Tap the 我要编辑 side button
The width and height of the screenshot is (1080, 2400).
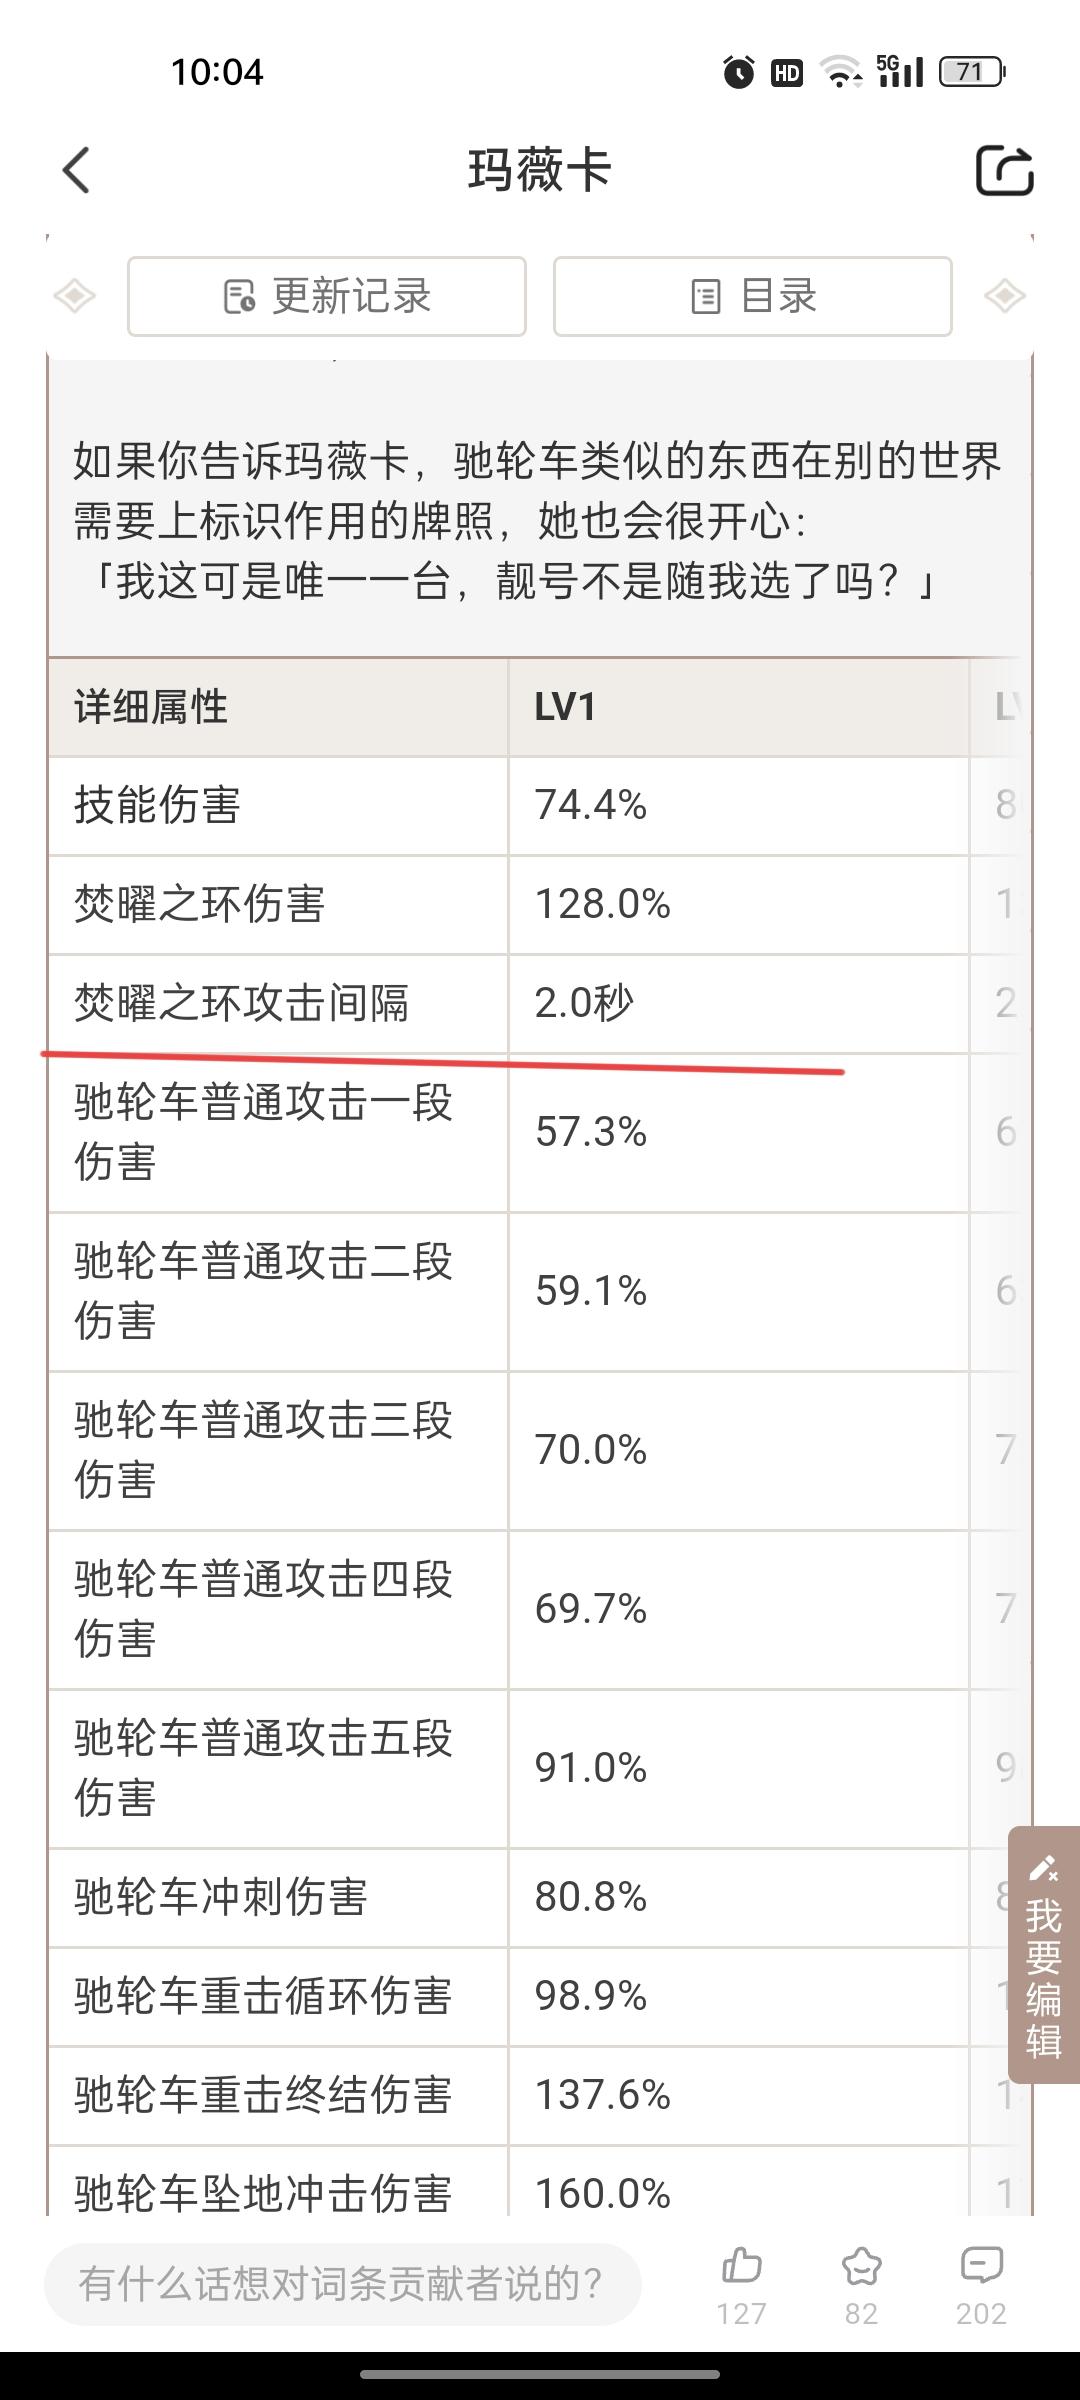pyautogui.click(x=1044, y=1955)
